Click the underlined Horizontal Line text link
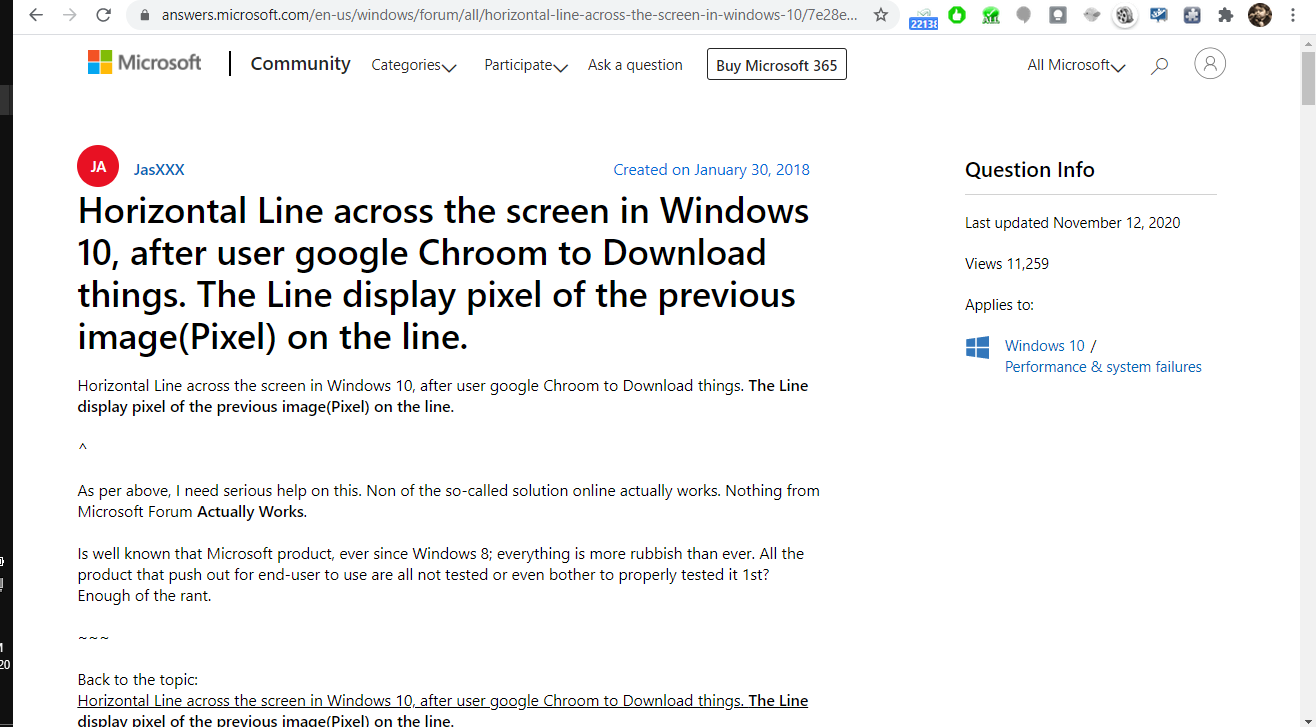1316x727 pixels. coord(443,710)
